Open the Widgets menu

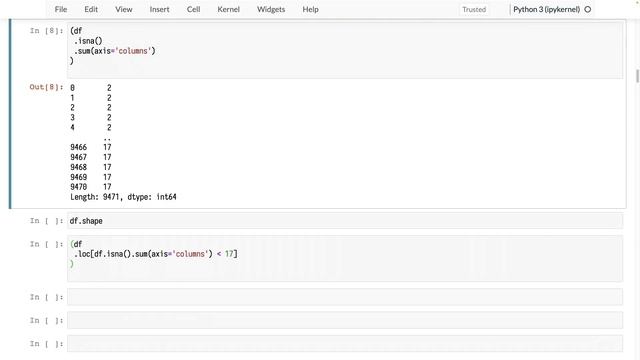(x=271, y=9)
